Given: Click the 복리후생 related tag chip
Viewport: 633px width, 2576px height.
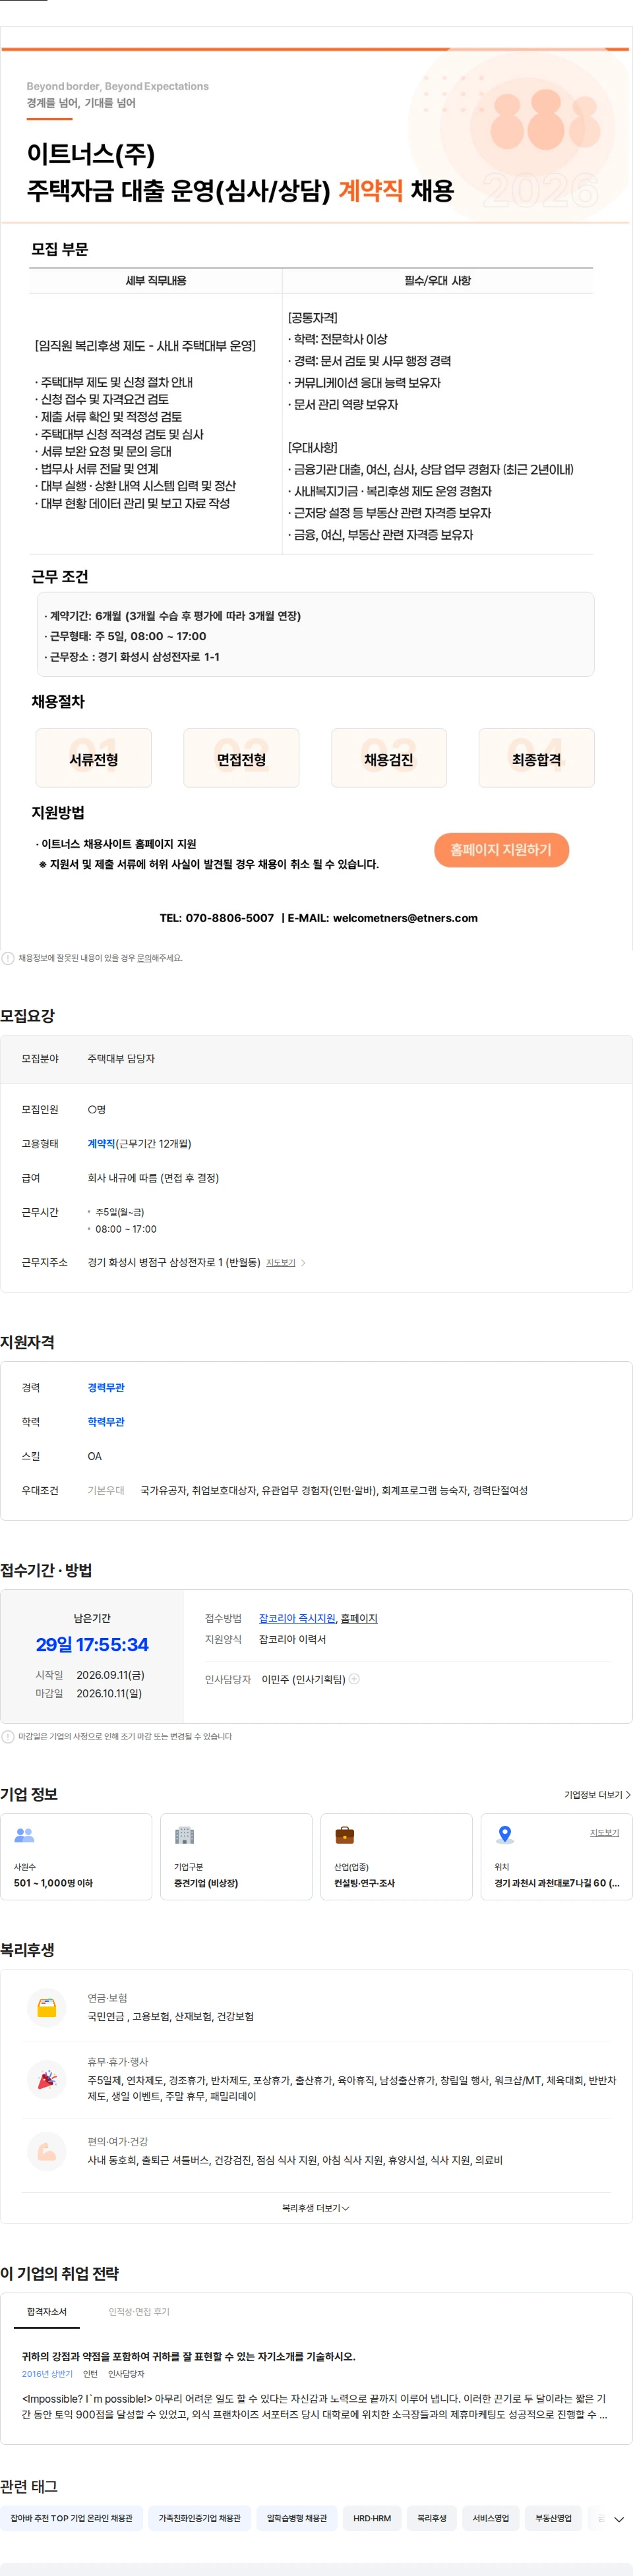Looking at the screenshot, I should click(432, 2518).
